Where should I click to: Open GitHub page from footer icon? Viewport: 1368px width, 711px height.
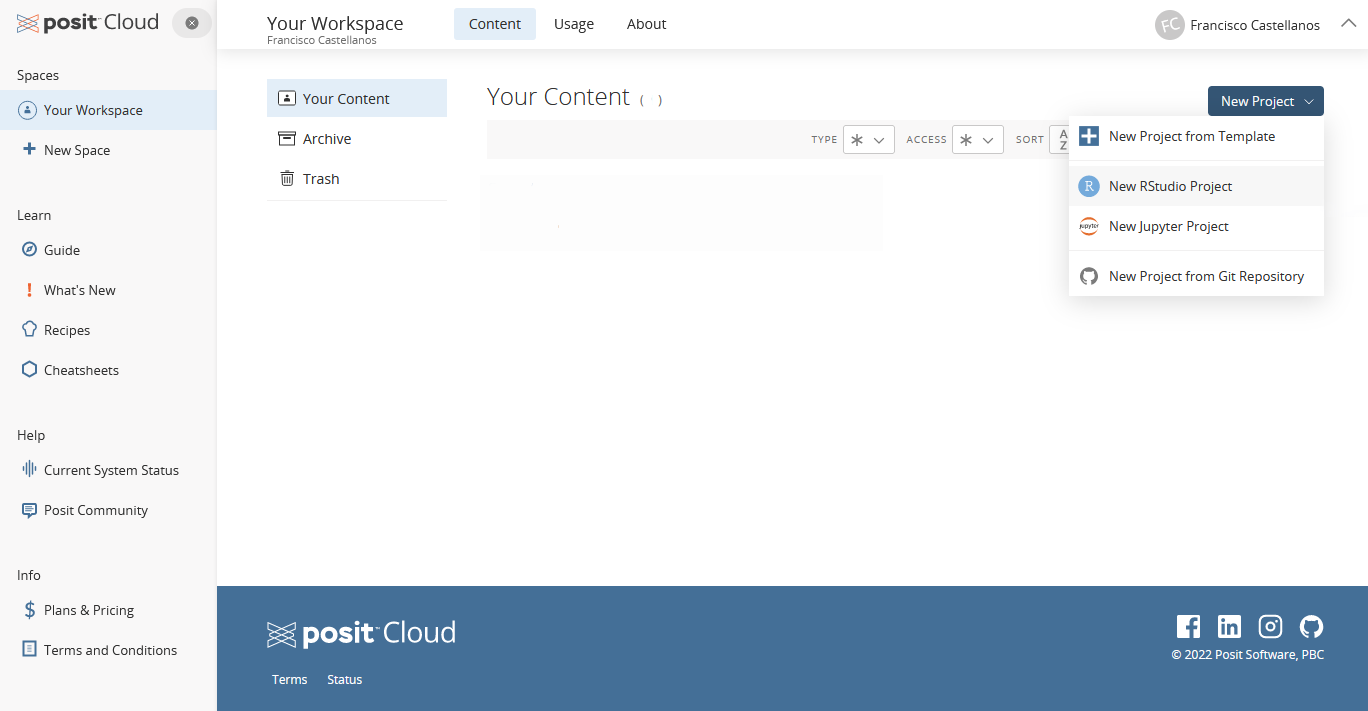point(1311,627)
